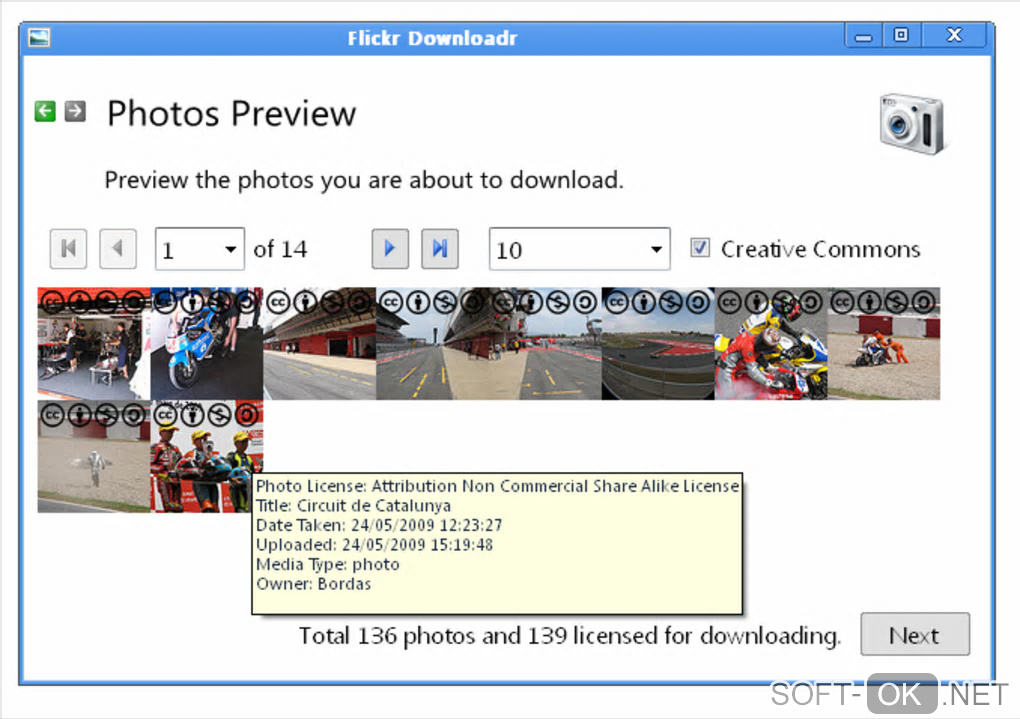Image resolution: width=1020 pixels, height=719 pixels.
Task: Click the gray forward arrow icon
Action: (x=75, y=111)
